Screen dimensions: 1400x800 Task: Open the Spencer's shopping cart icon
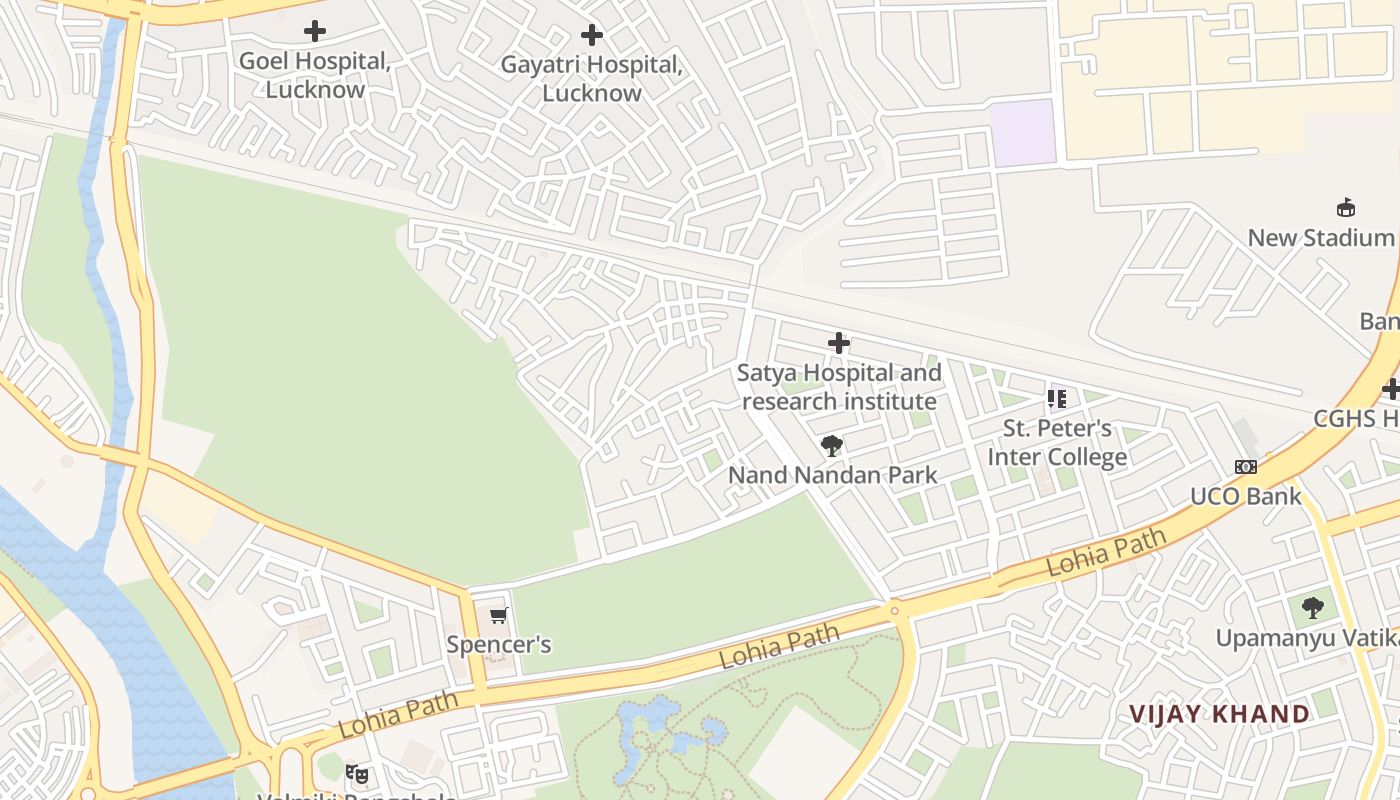pyautogui.click(x=499, y=615)
